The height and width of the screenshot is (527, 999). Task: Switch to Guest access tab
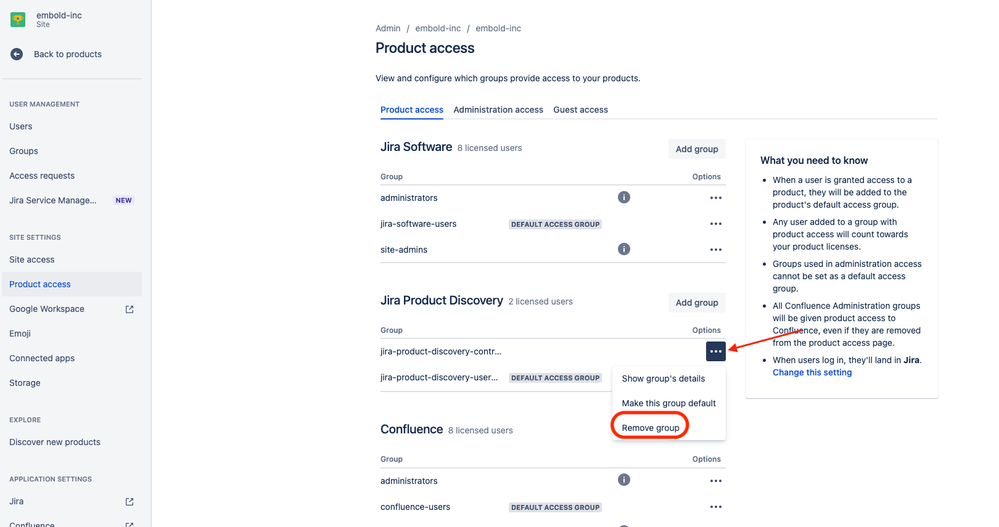580,110
